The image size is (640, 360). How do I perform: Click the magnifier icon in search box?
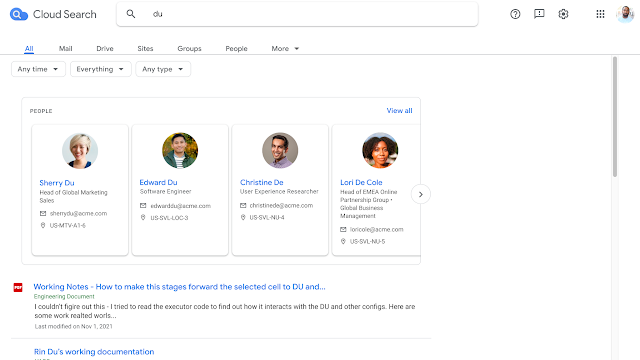coord(131,14)
